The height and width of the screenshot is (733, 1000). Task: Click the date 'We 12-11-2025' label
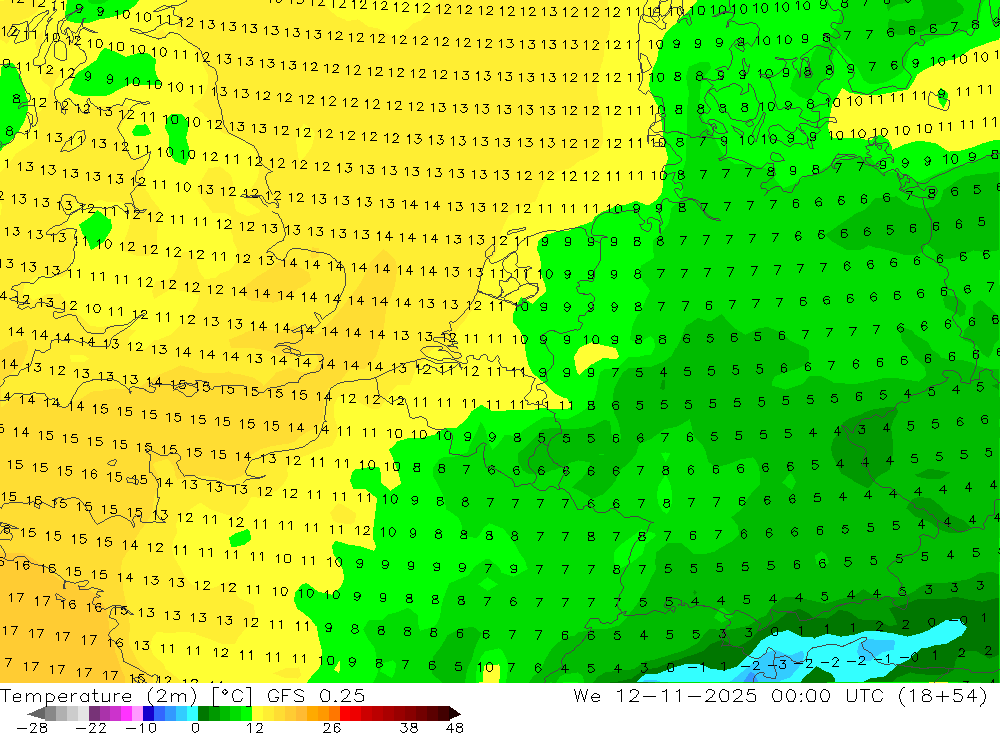tap(665, 696)
